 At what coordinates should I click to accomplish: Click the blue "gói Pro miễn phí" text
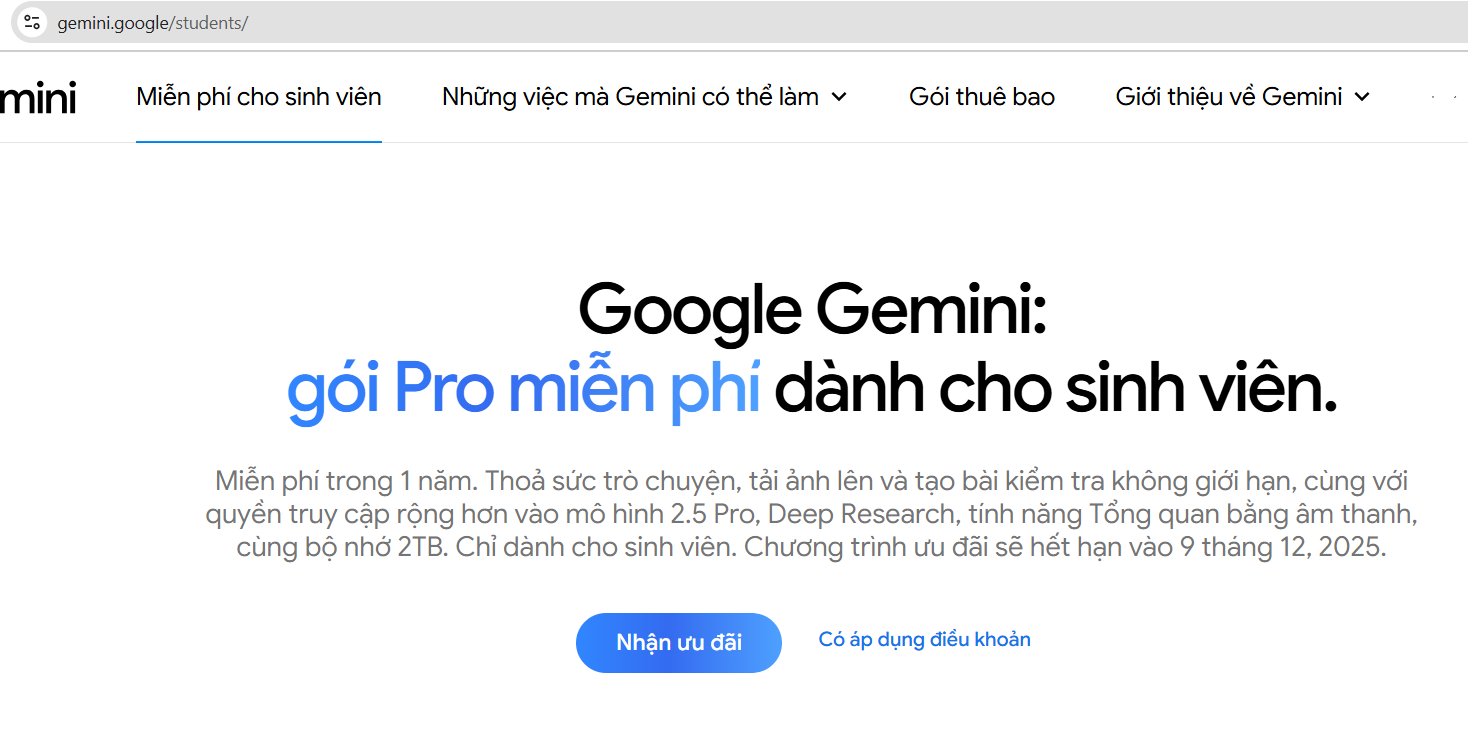click(523, 392)
